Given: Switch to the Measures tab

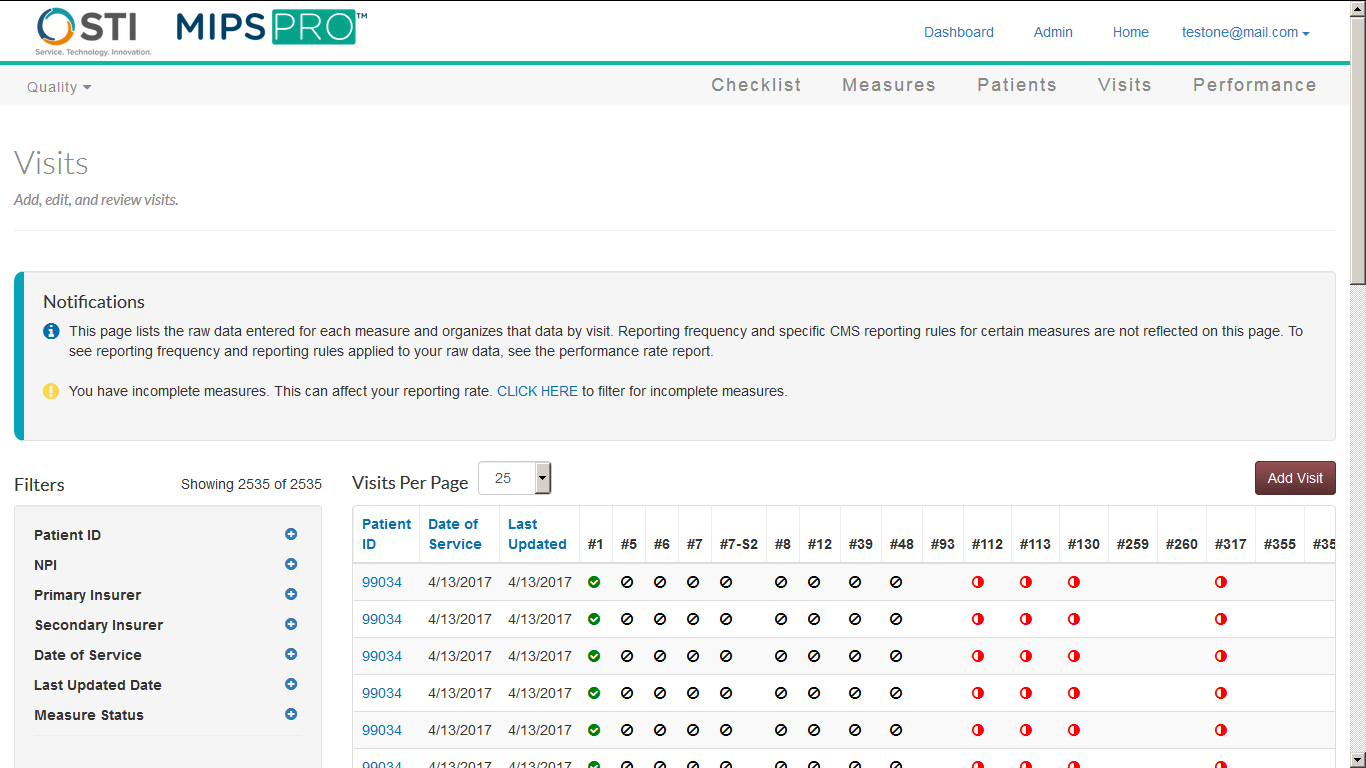Looking at the screenshot, I should (888, 85).
